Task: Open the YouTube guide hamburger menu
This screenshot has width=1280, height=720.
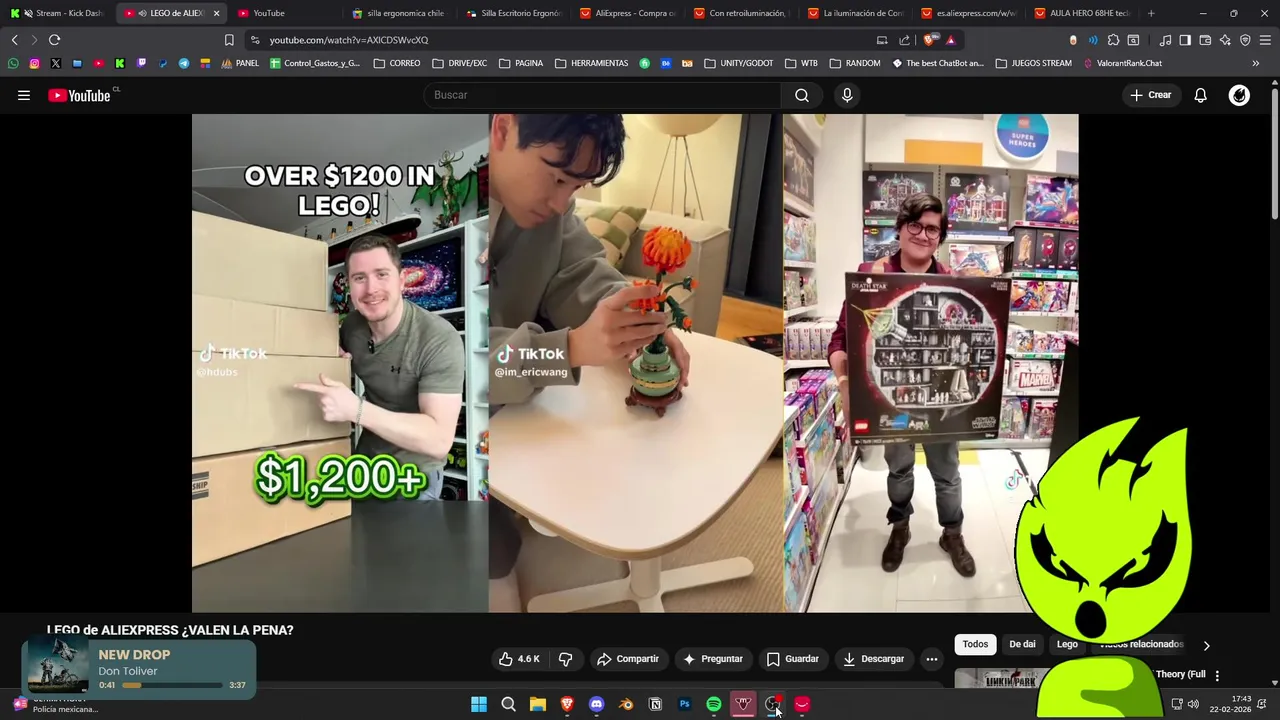Action: pyautogui.click(x=24, y=95)
